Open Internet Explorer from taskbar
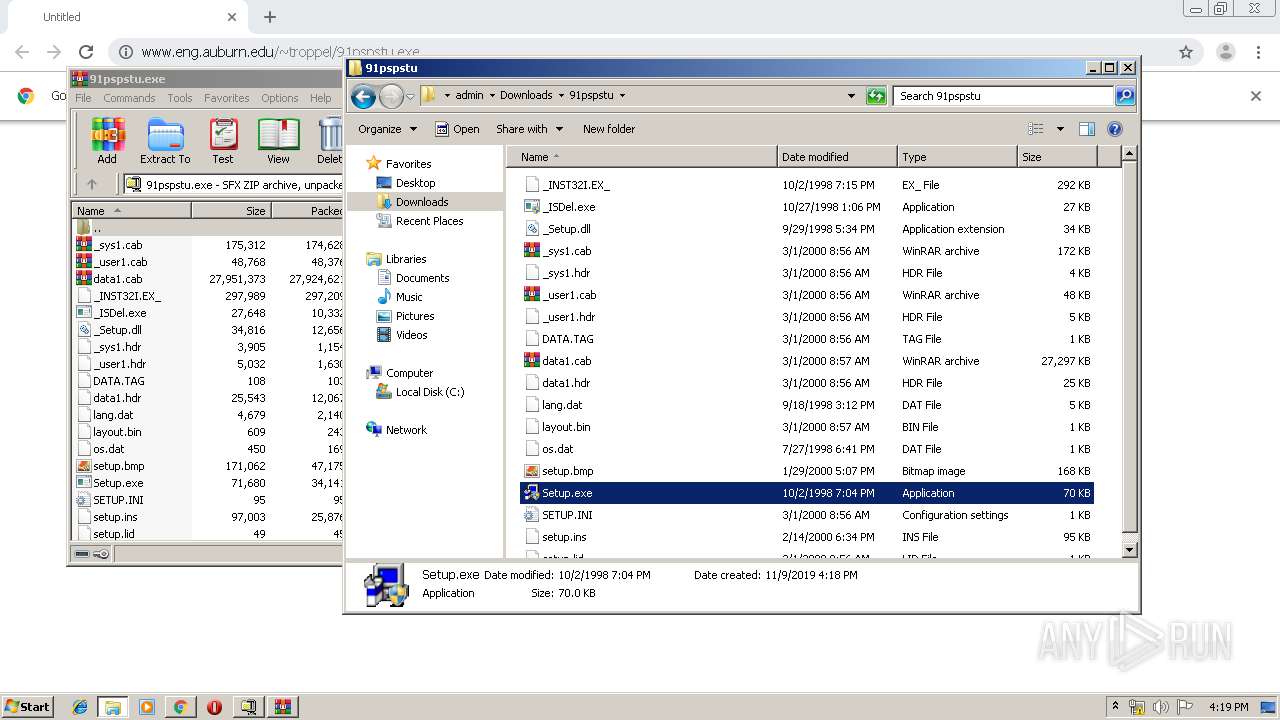The height and width of the screenshot is (720, 1280). pos(80,707)
